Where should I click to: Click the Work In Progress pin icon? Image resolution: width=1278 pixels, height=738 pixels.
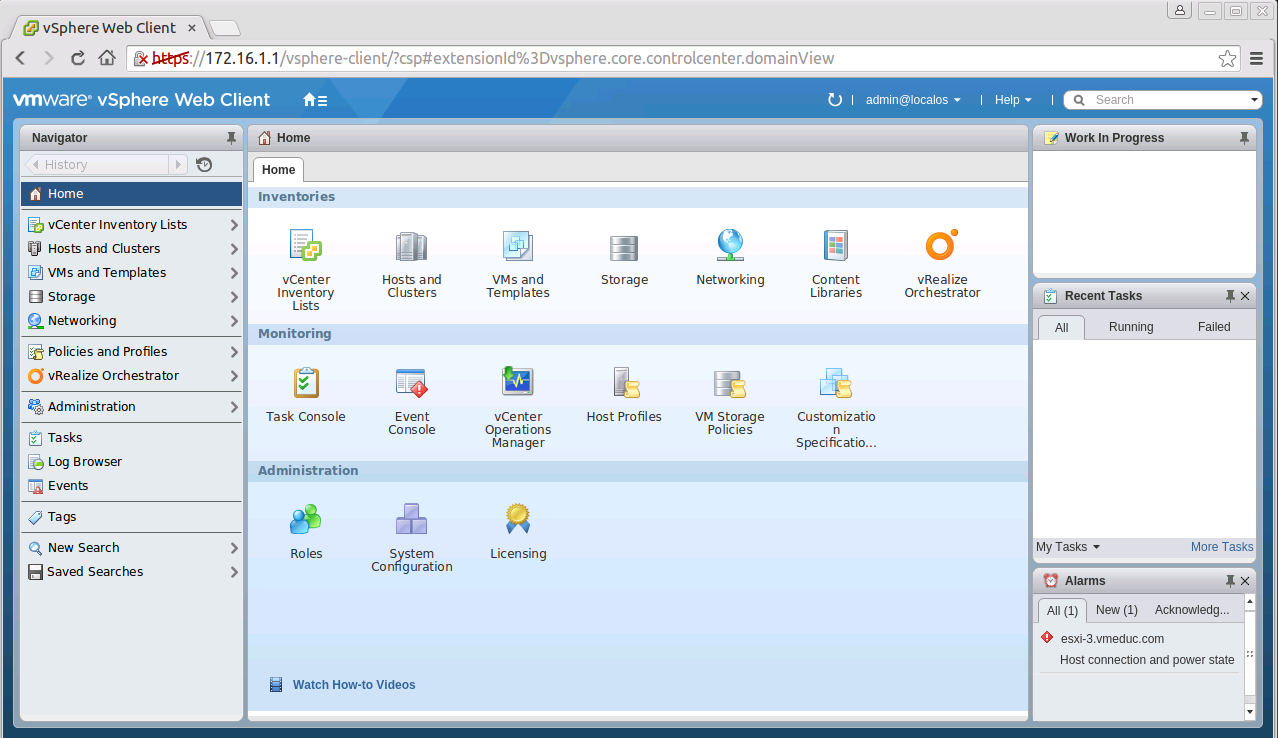click(1244, 138)
